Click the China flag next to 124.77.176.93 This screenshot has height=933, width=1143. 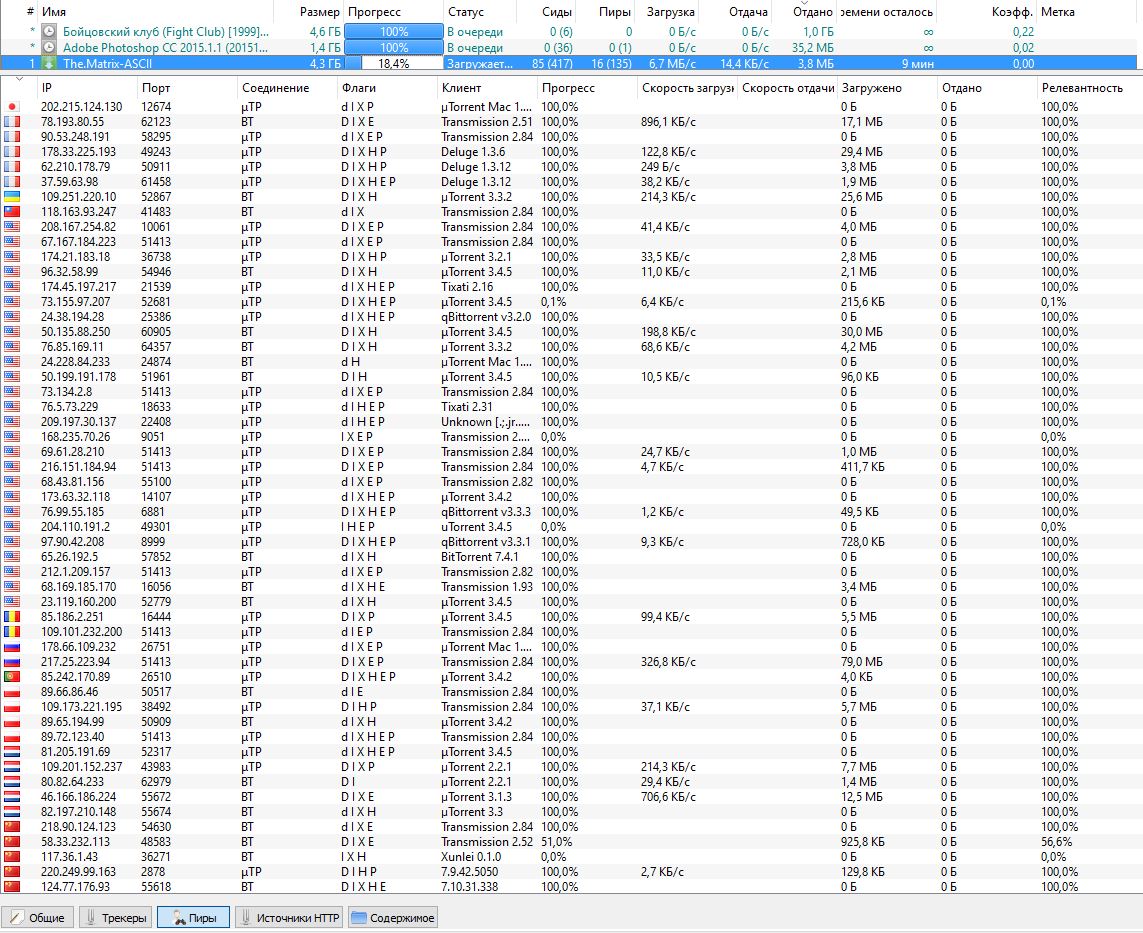12,886
